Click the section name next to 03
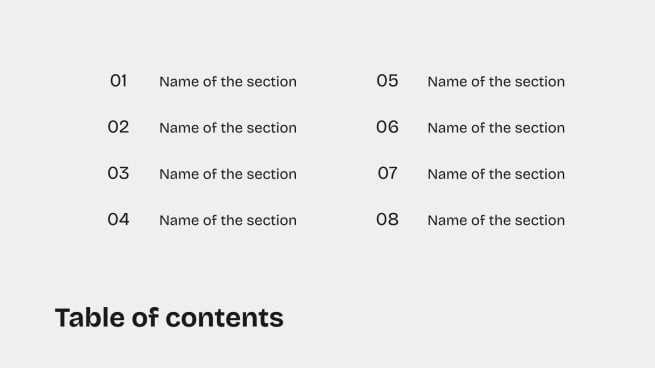 228,174
